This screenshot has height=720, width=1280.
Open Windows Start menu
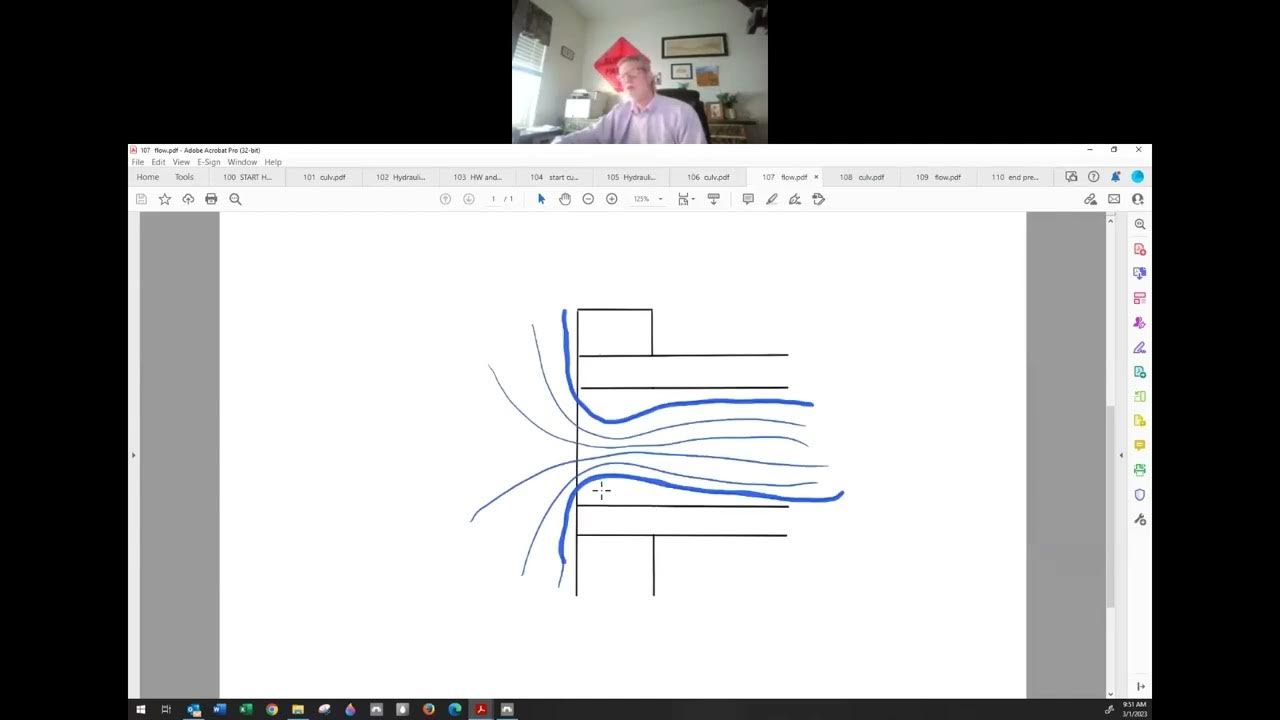[x=141, y=710]
